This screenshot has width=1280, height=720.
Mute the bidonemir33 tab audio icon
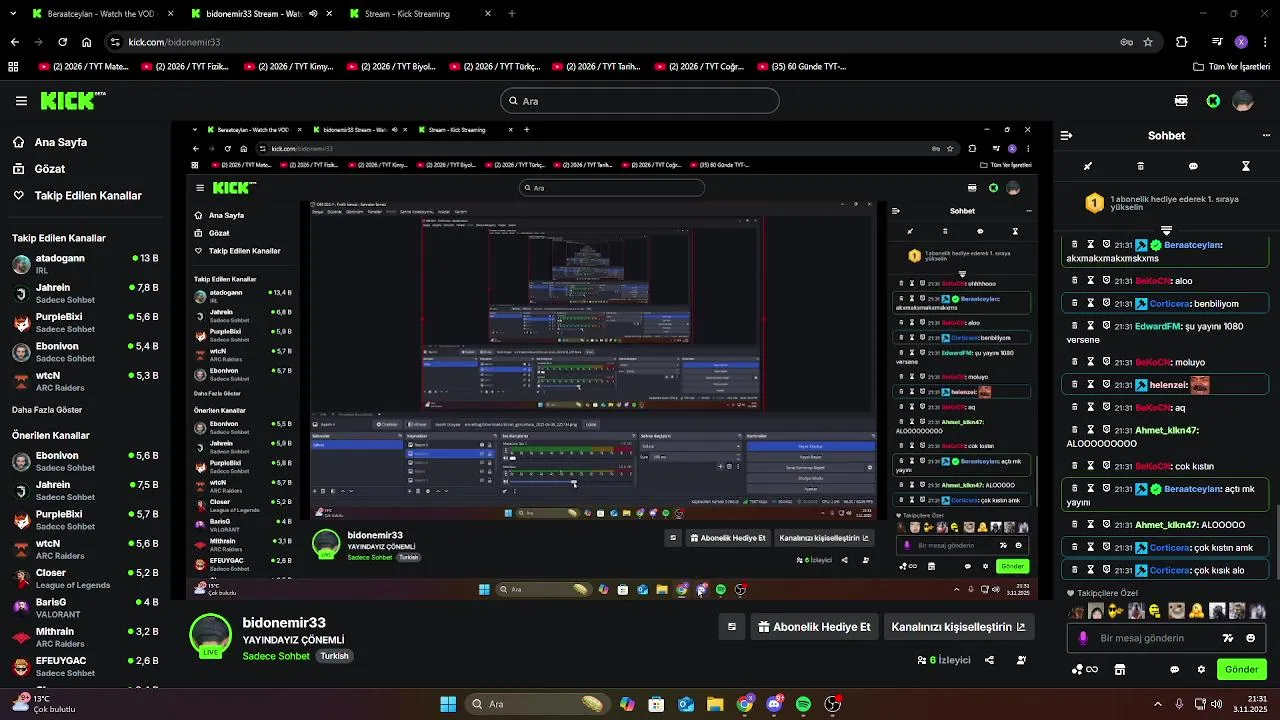point(313,14)
